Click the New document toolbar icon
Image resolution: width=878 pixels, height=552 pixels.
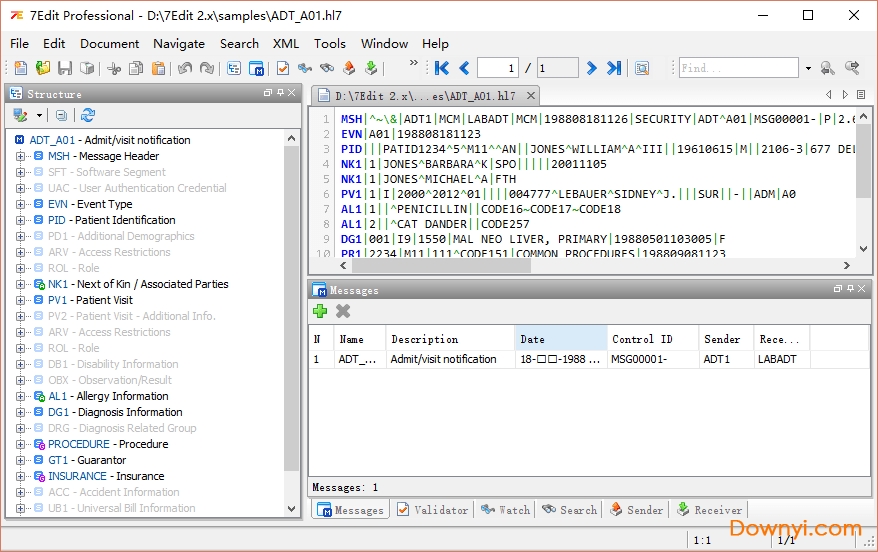(x=21, y=68)
